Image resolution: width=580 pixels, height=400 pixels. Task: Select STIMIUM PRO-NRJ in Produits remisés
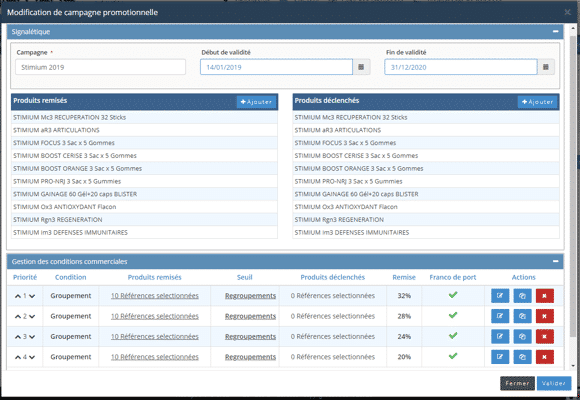click(x=144, y=181)
